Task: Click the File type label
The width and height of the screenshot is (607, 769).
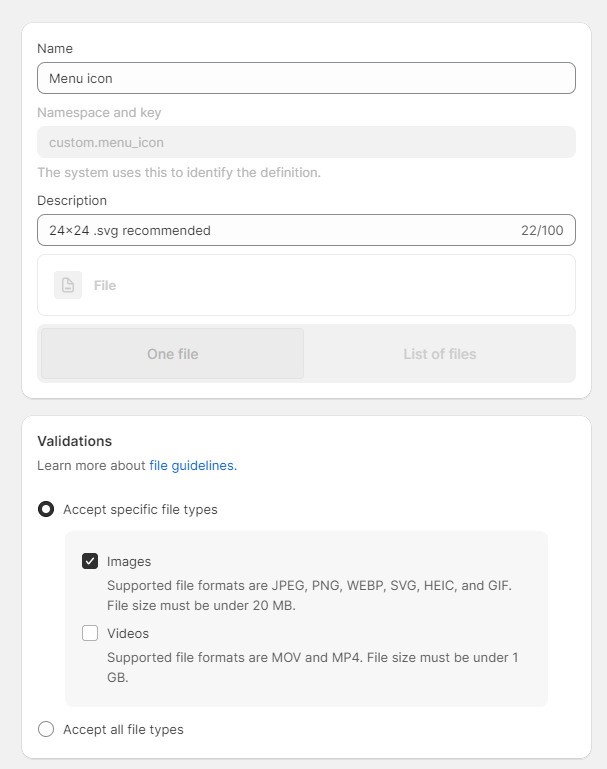Action: point(105,285)
